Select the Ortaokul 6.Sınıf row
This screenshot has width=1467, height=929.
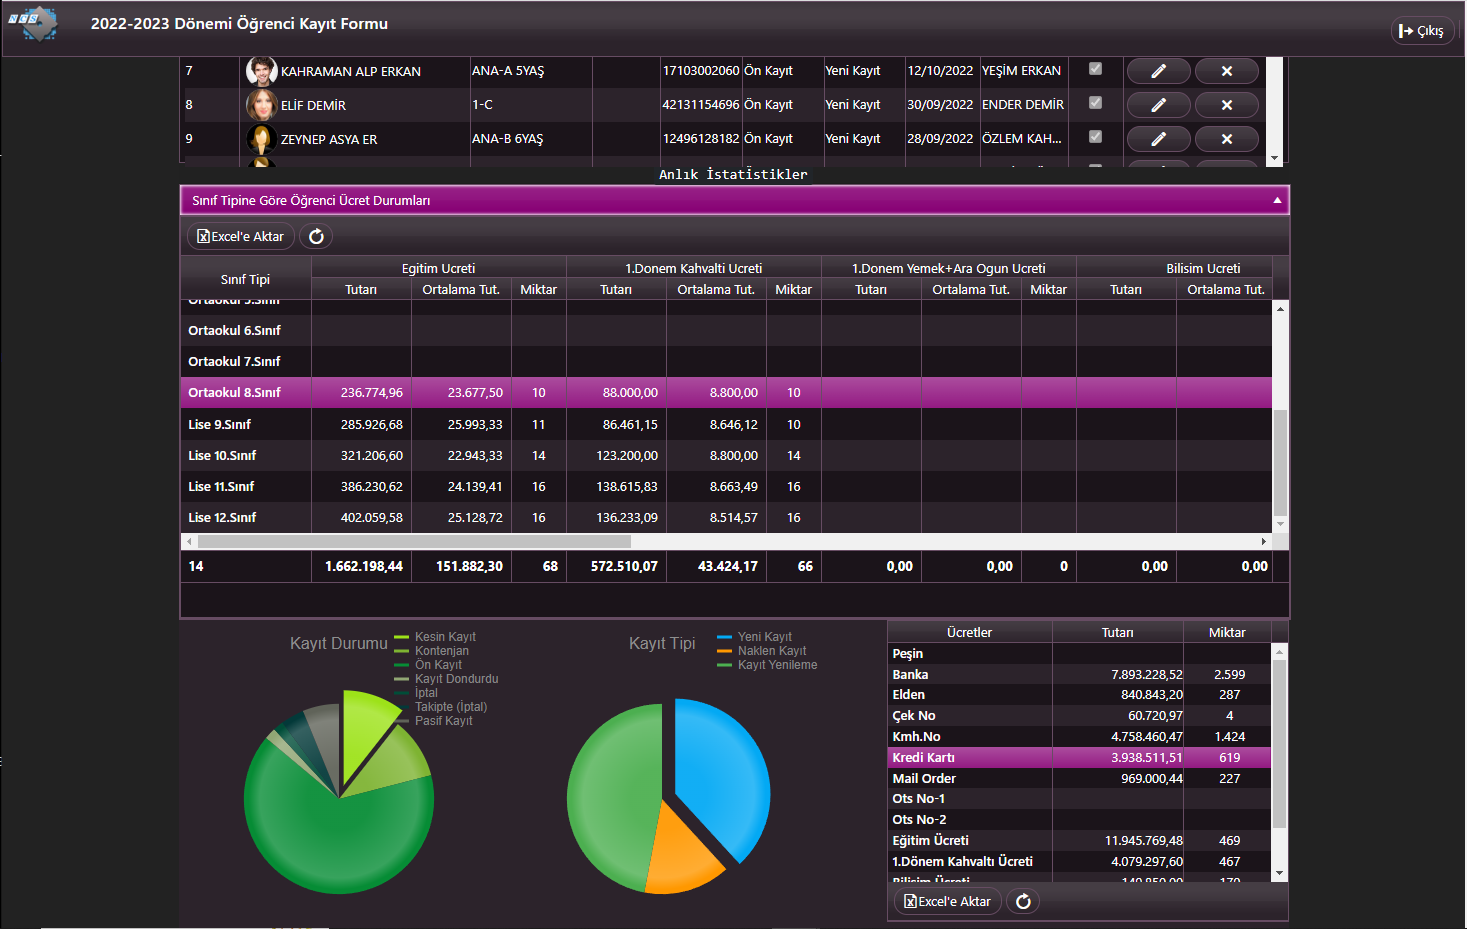726,330
